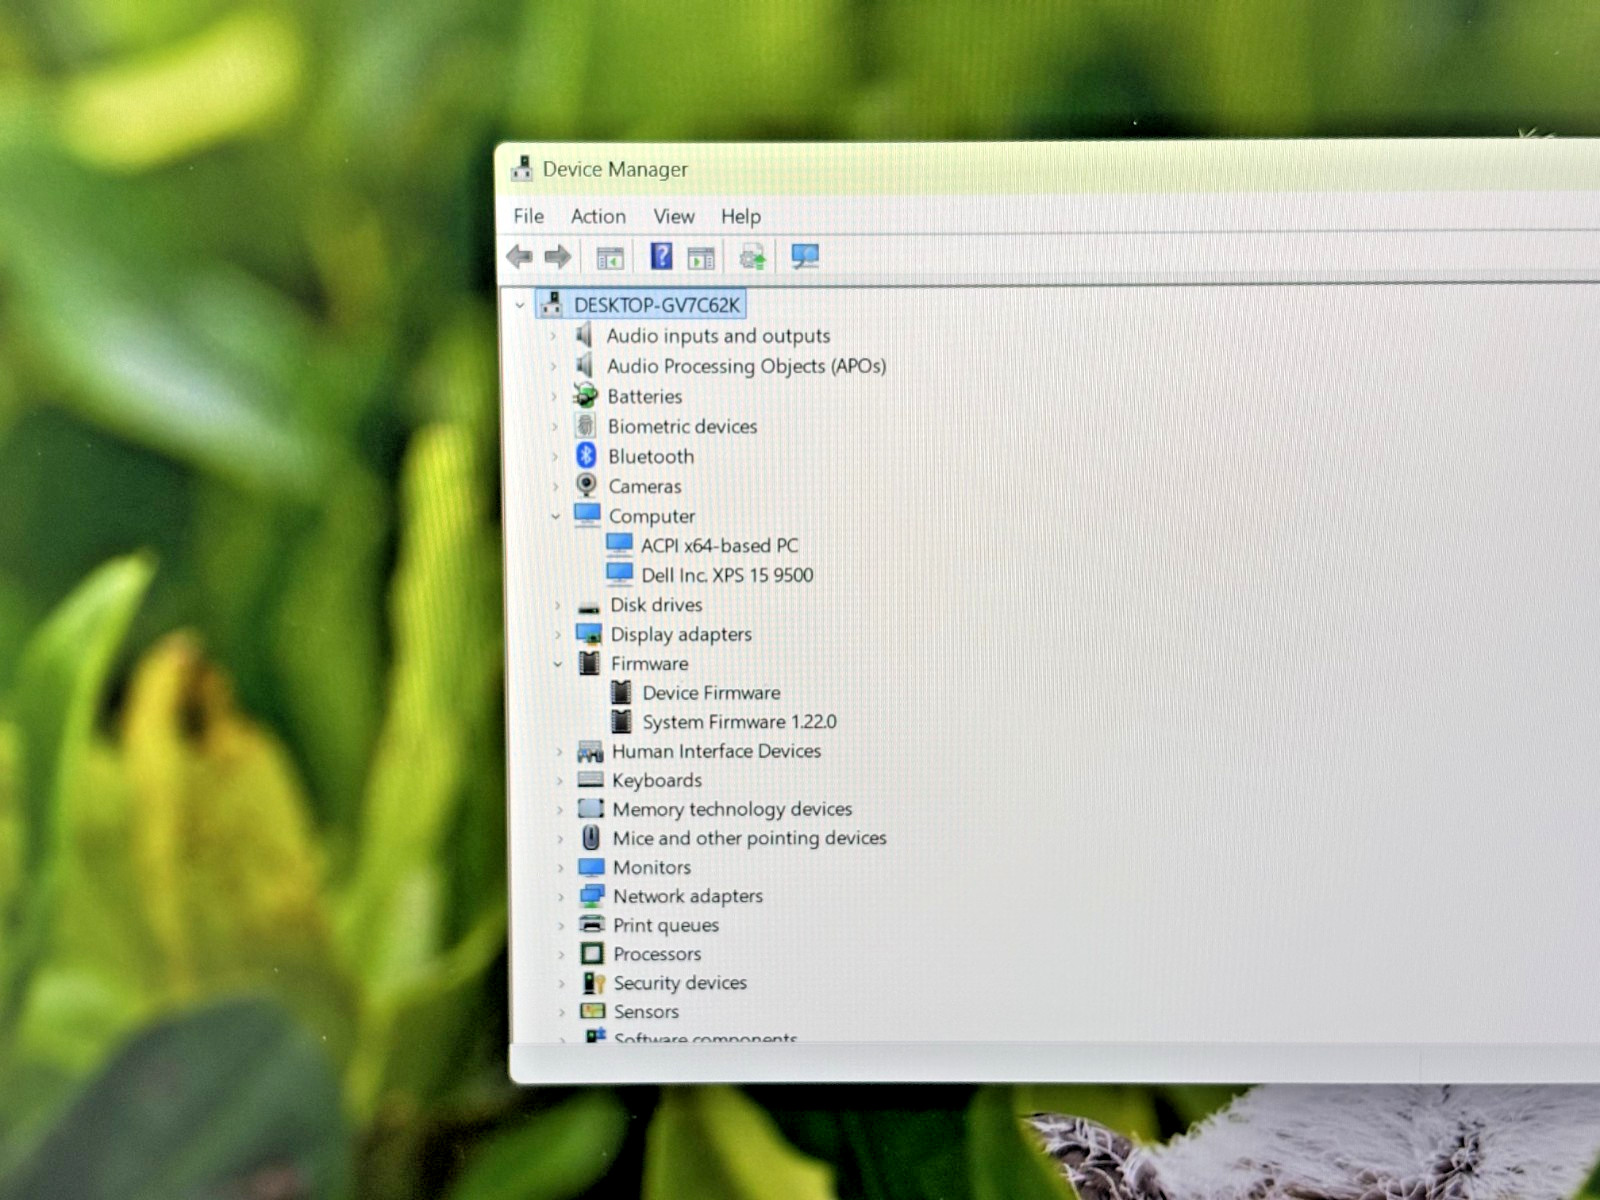
Task: Select the Memory technology devices label
Action: pyautogui.click(x=732, y=809)
